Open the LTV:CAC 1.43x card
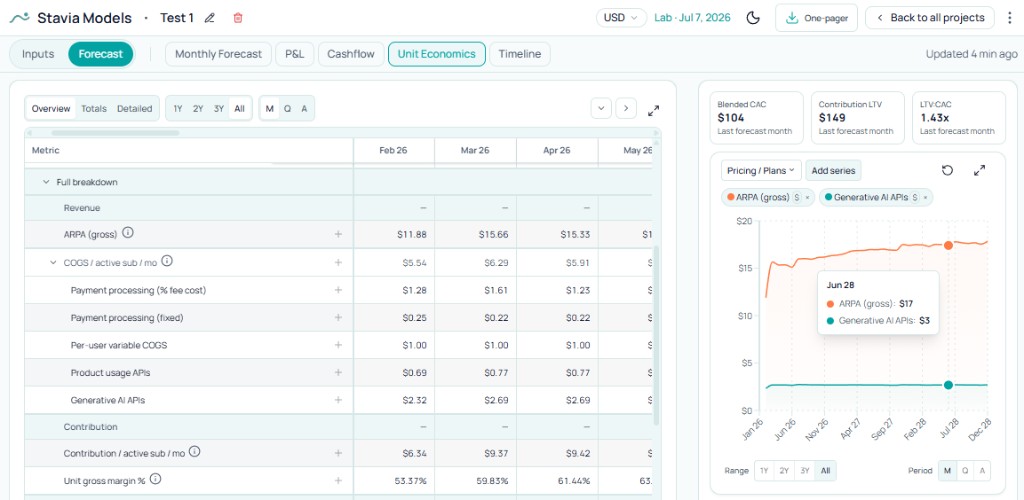The image size is (1024, 500). tap(959, 117)
